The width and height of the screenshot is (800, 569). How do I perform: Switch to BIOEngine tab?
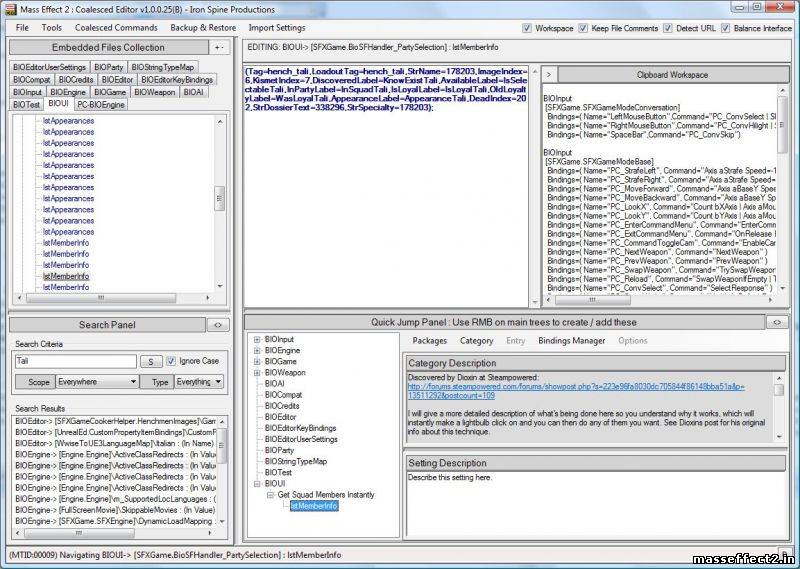pos(68,92)
